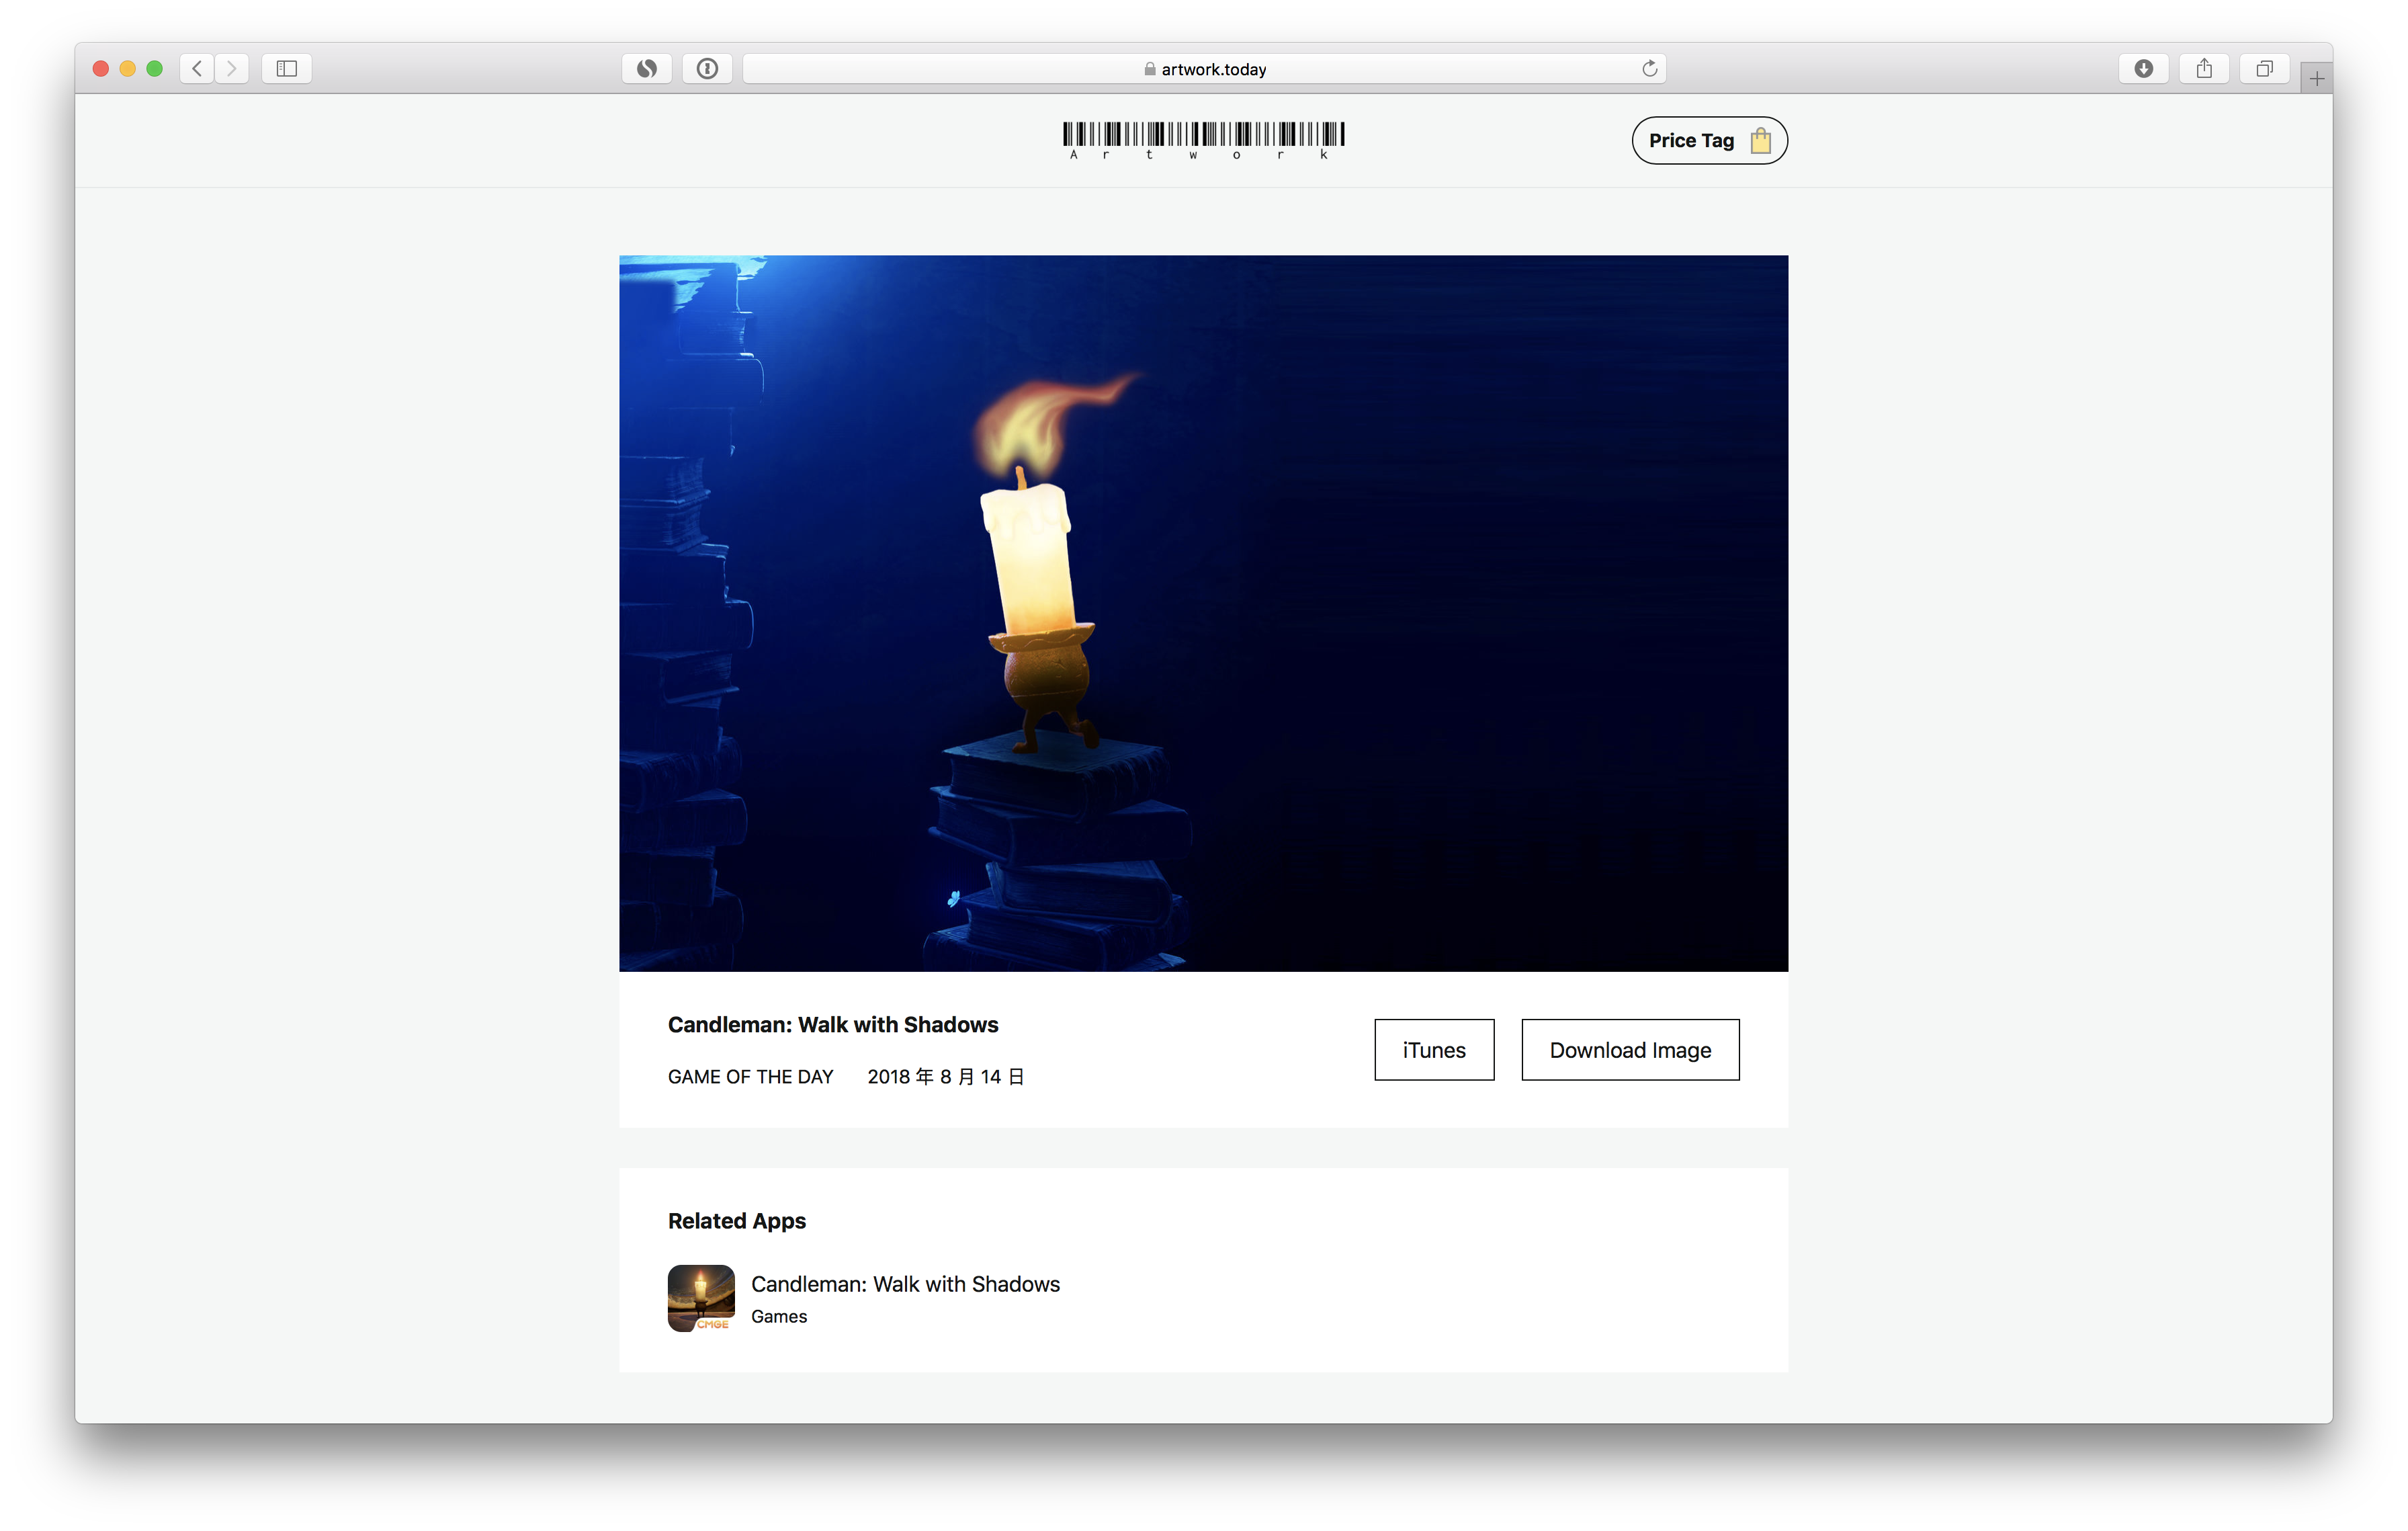
Task: Open Candleman: Walk with Shadows related app link
Action: pyautogui.click(x=904, y=1283)
